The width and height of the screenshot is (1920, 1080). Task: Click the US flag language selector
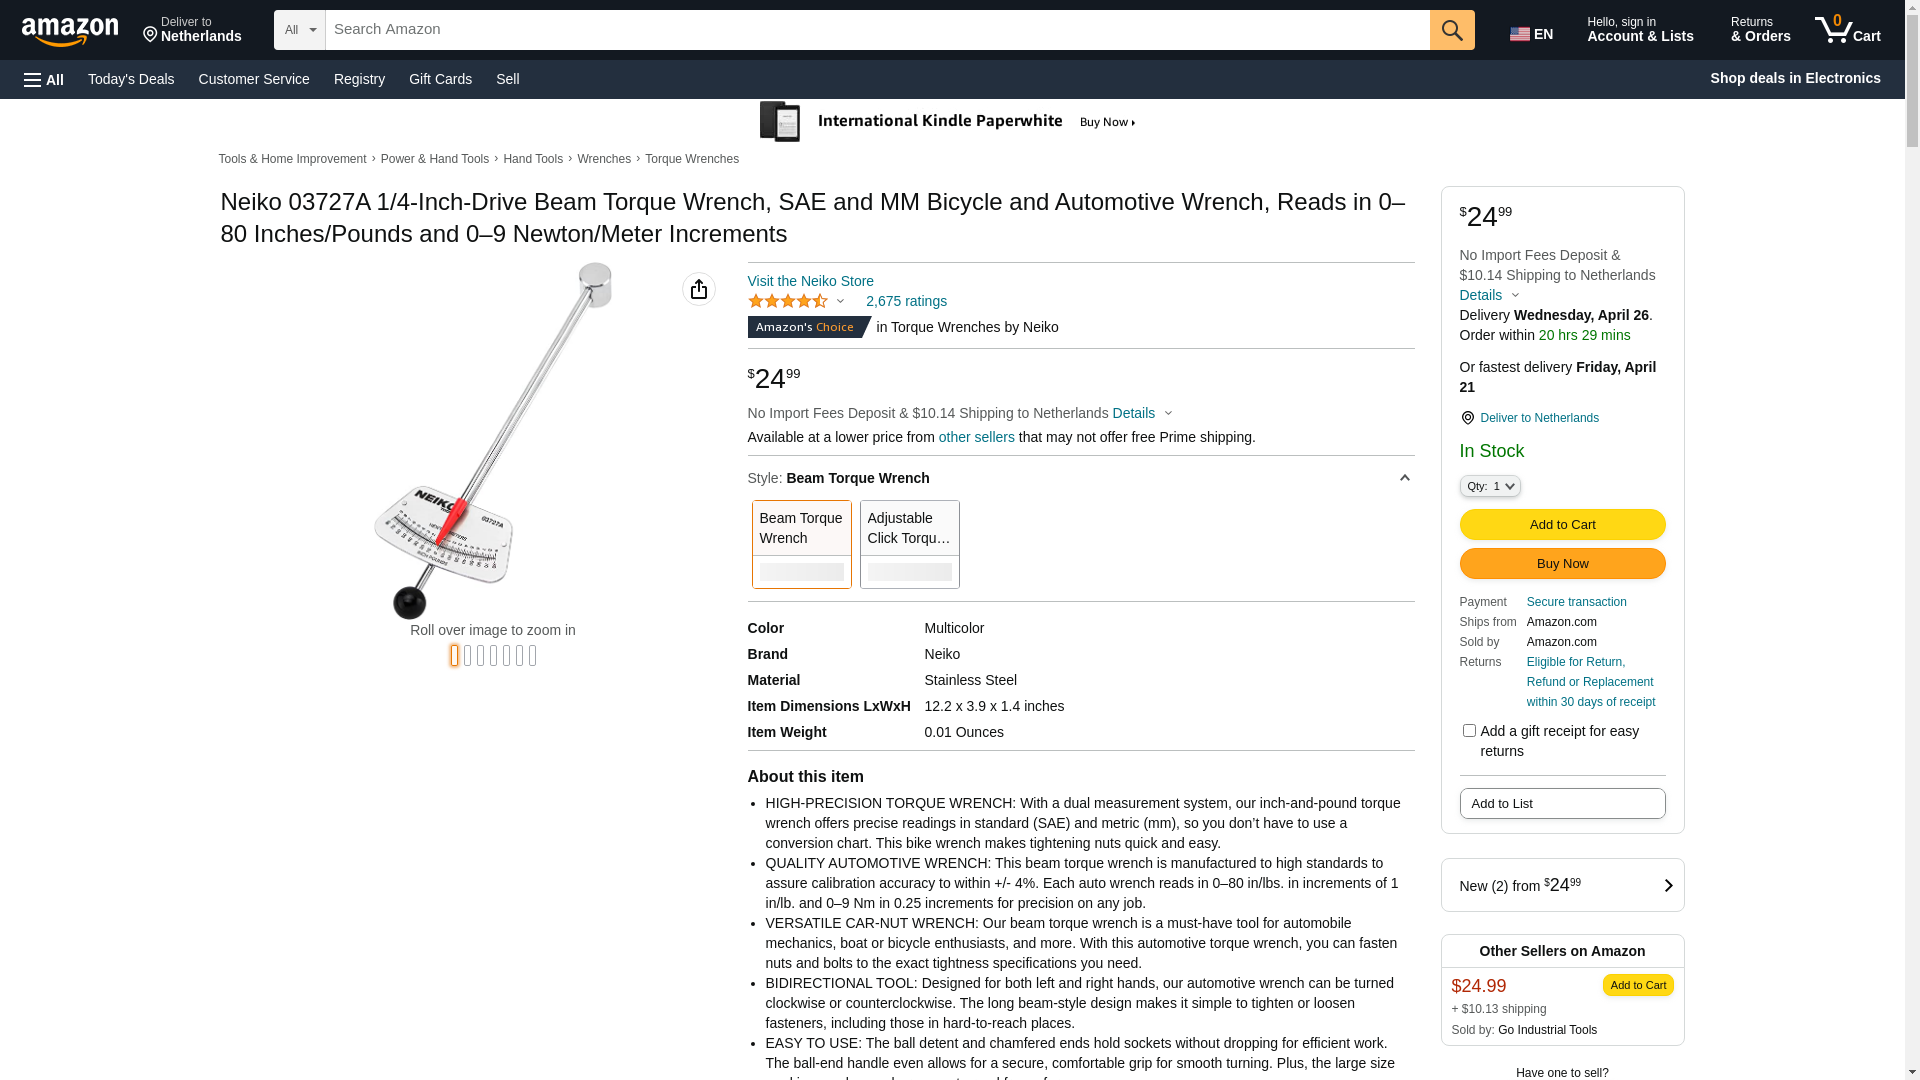(1531, 34)
